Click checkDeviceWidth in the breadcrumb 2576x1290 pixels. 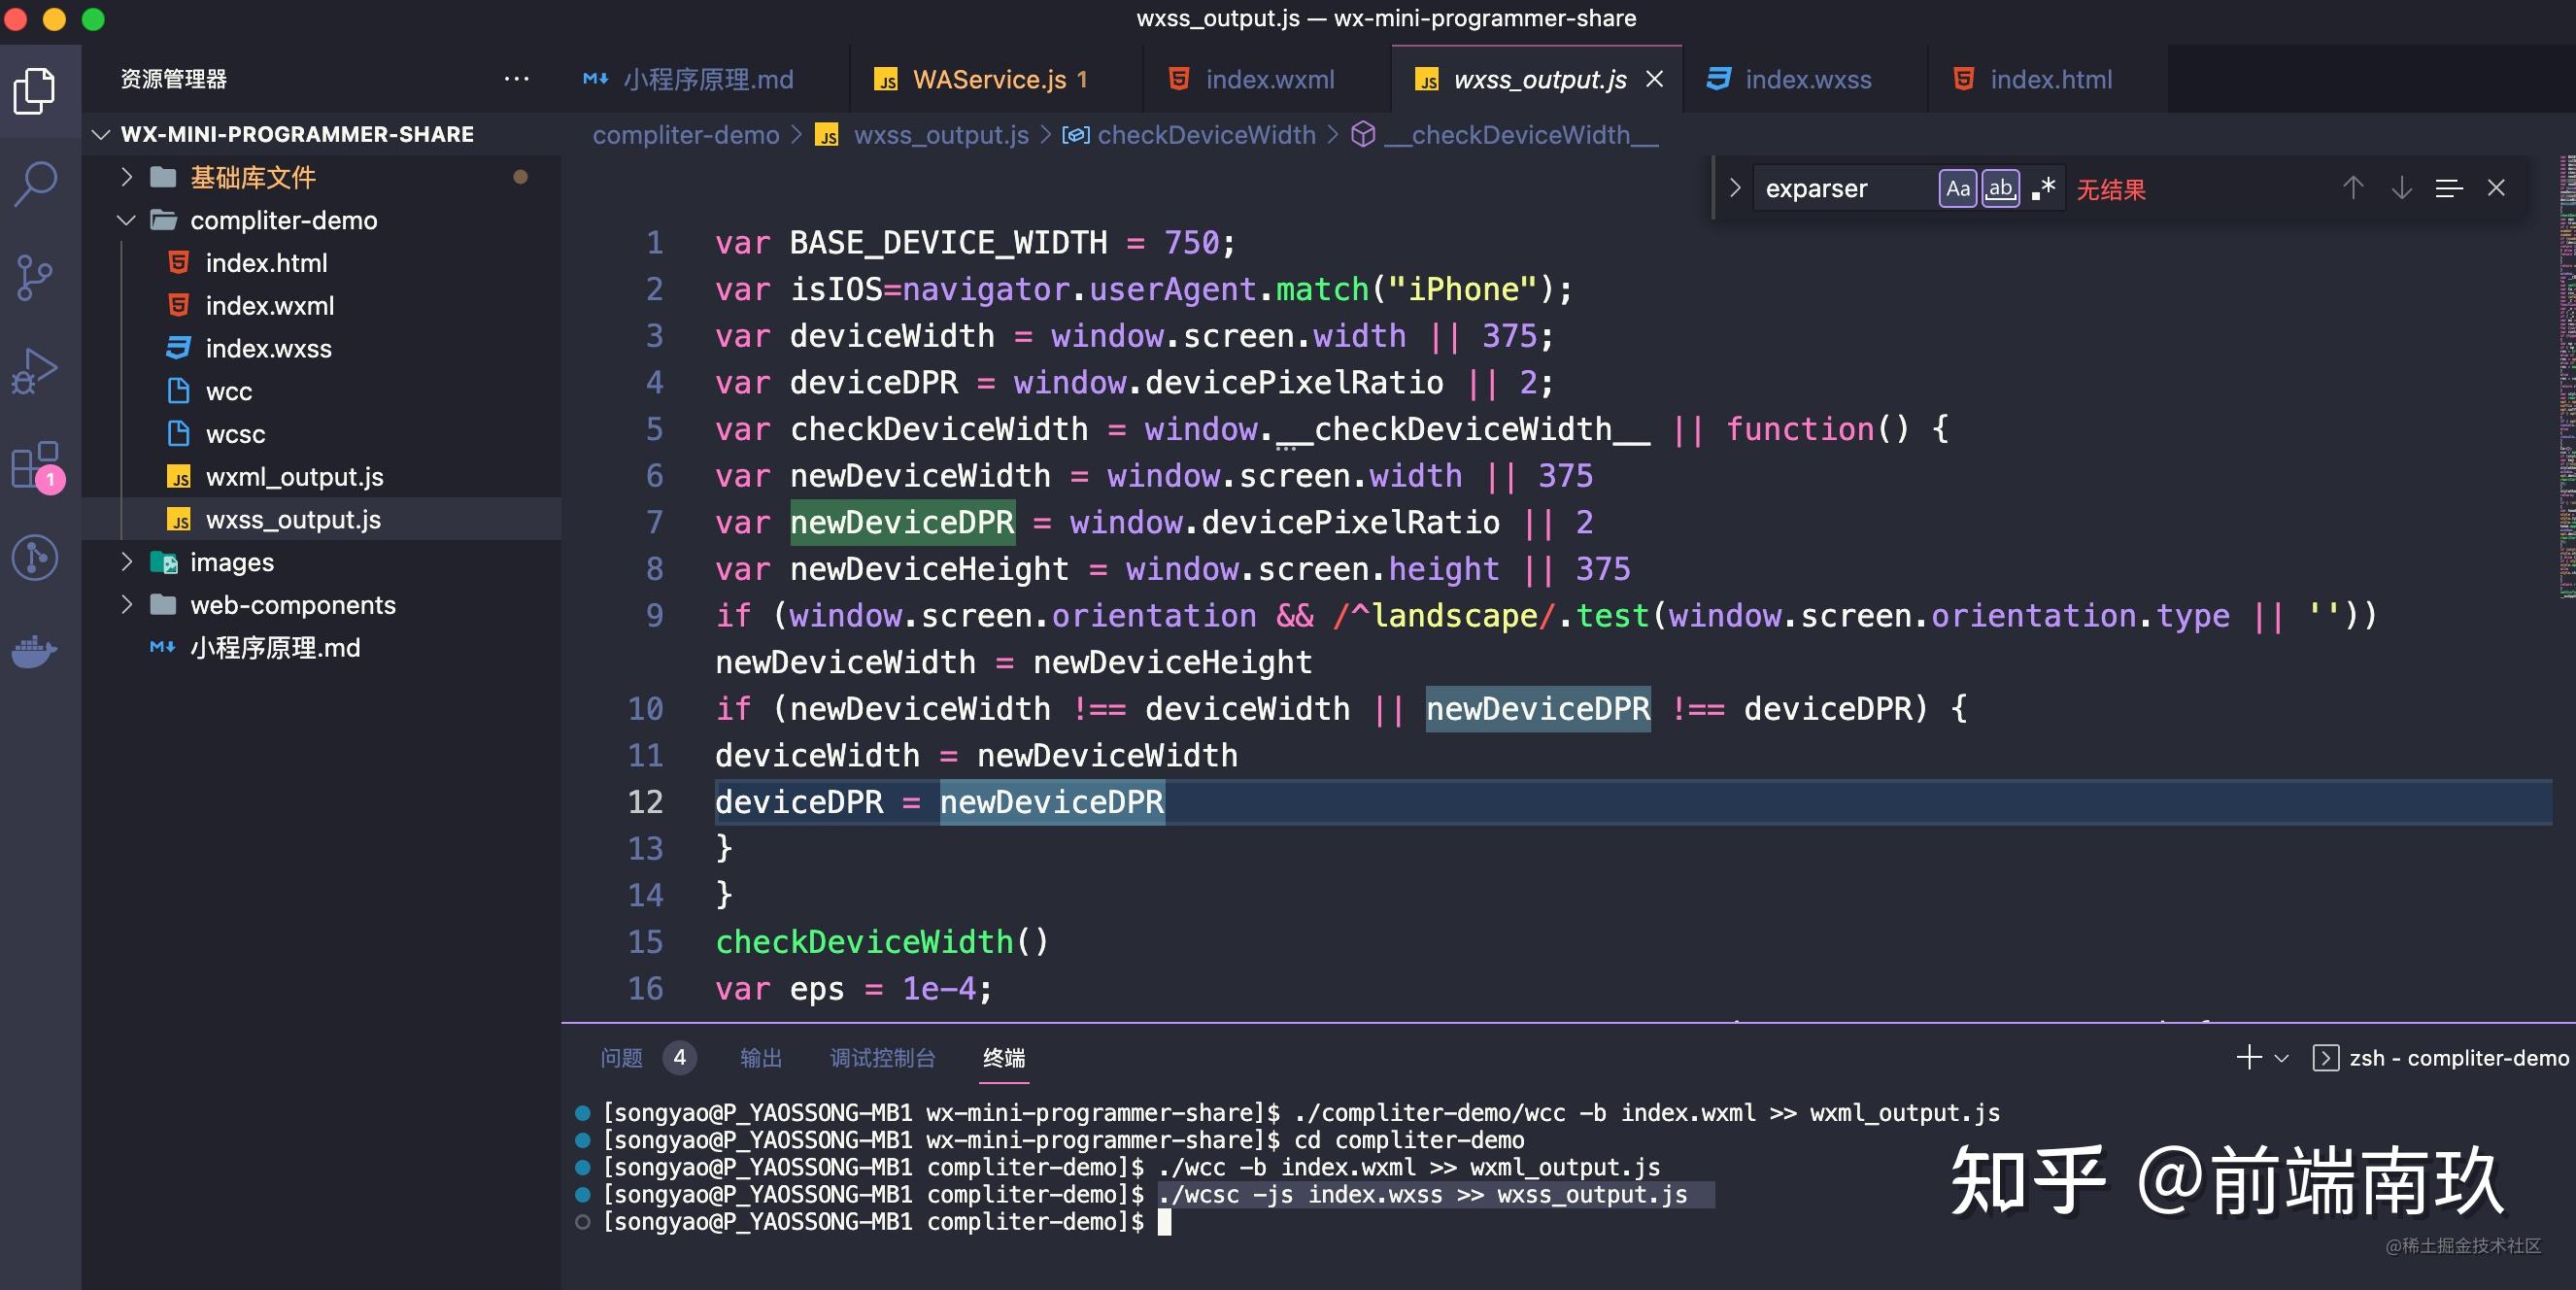pyautogui.click(x=1205, y=135)
